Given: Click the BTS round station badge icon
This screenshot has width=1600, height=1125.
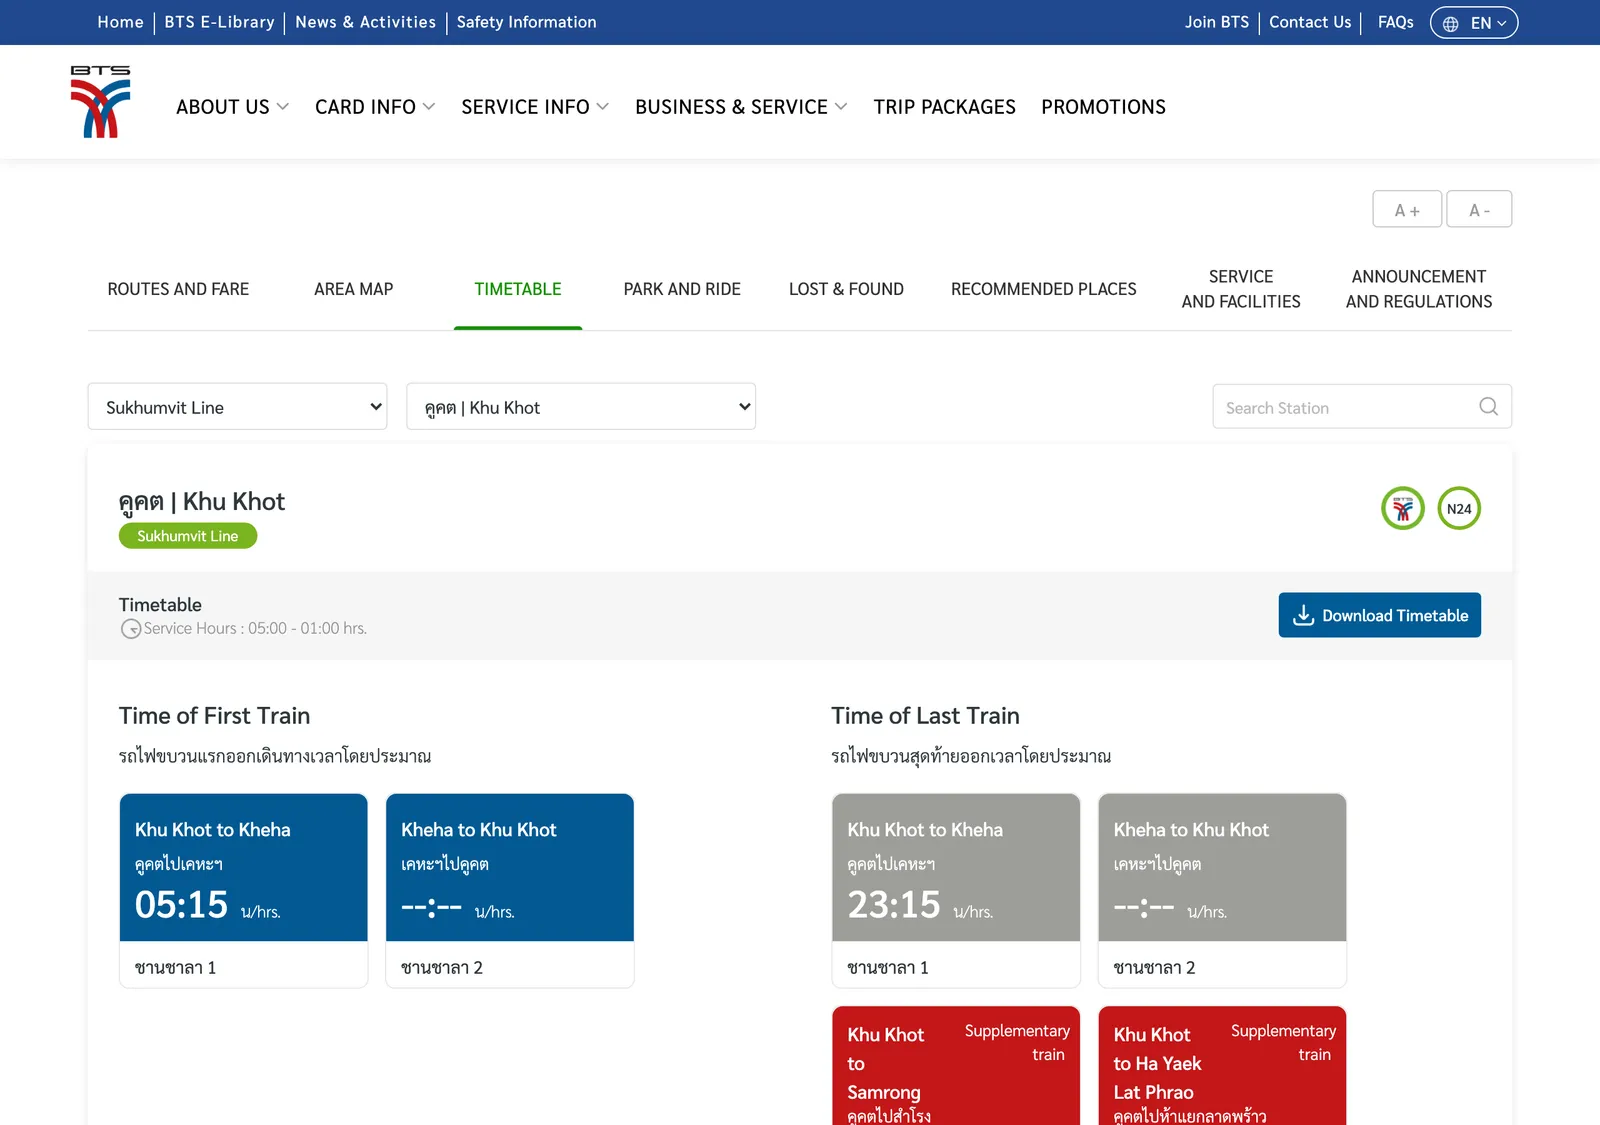Looking at the screenshot, I should click(x=1403, y=509).
